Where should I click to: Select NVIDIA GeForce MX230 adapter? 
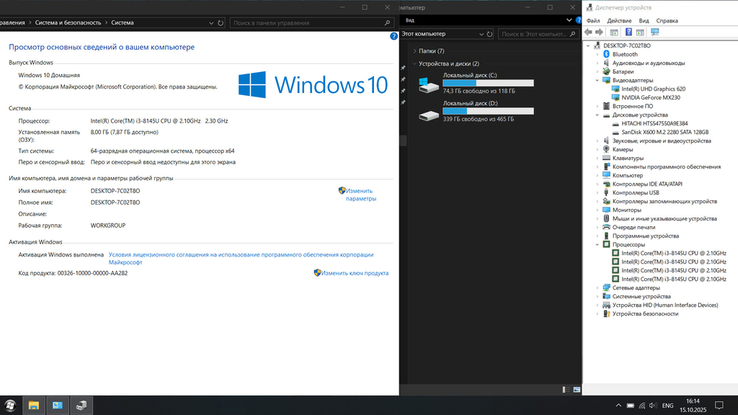650,97
